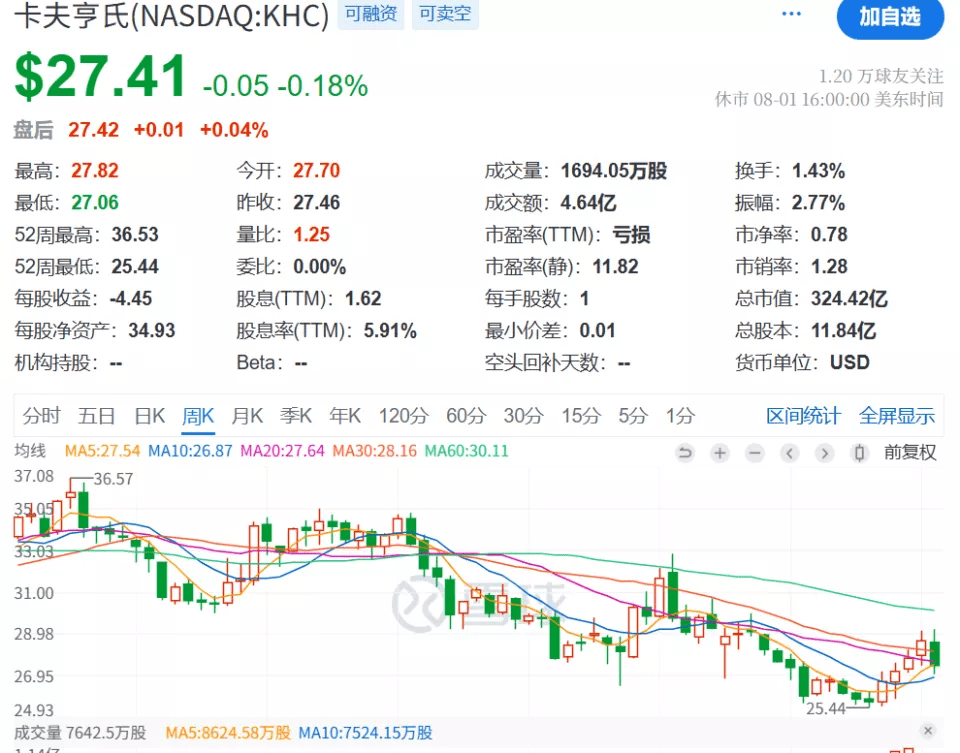Click the 加自选 add to watchlist button
The width and height of the screenshot is (960, 753).
pyautogui.click(x=889, y=18)
